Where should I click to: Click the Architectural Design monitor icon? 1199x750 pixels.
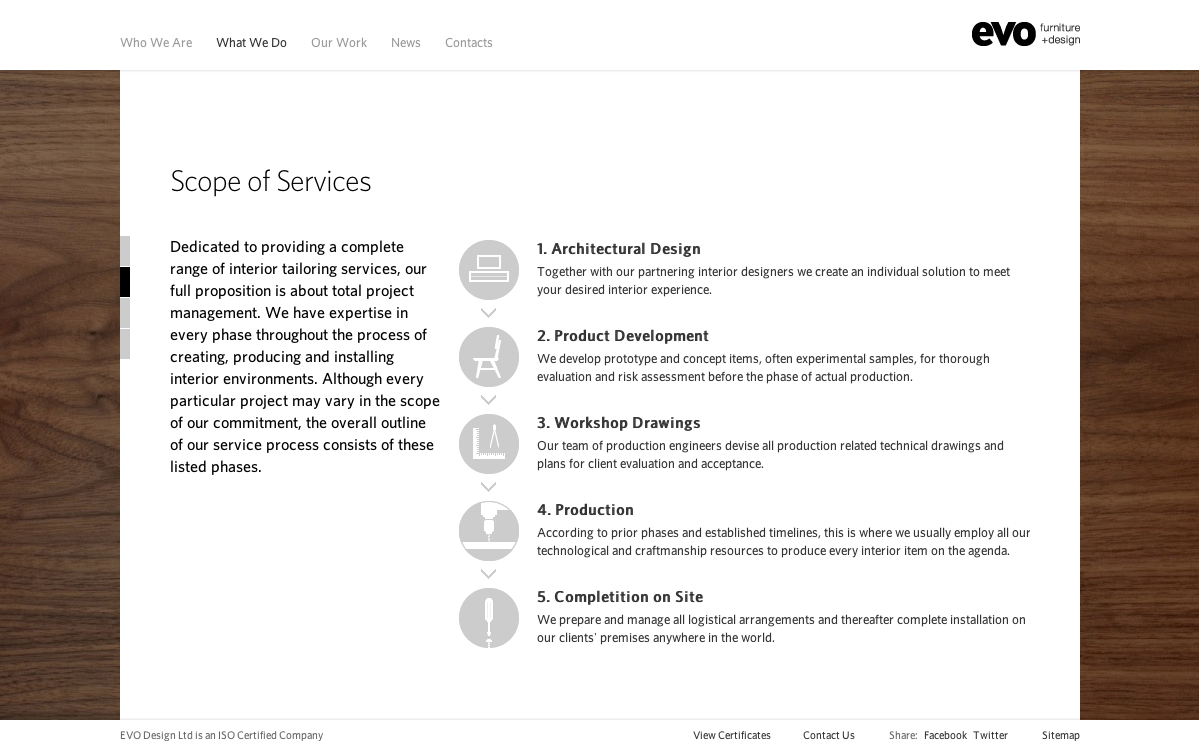tap(489, 270)
